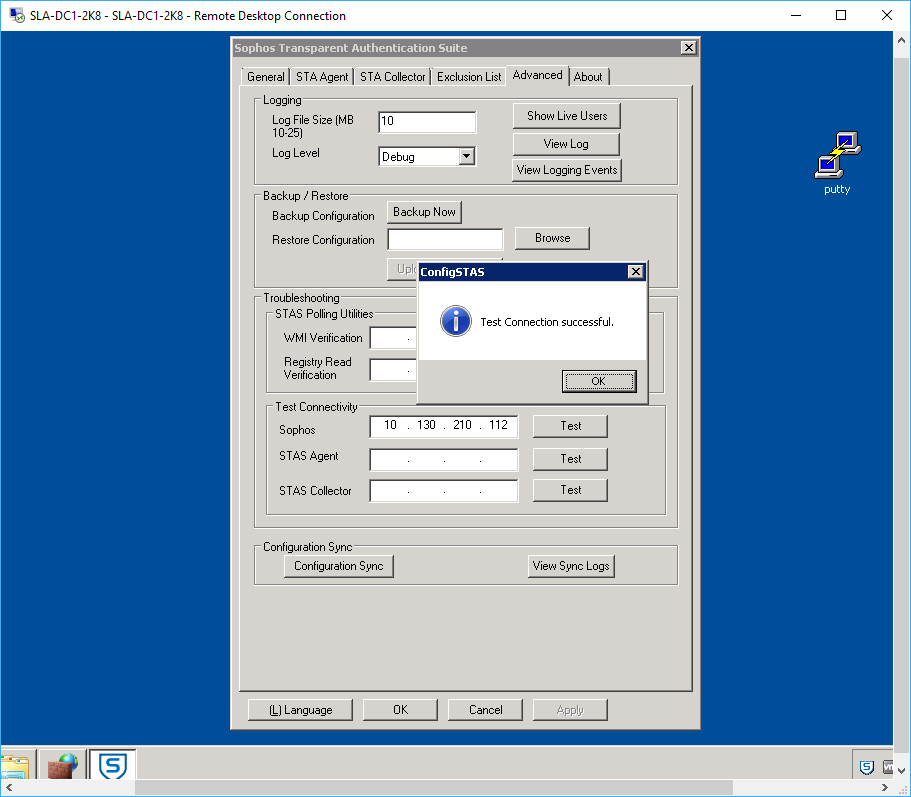Click the remote session scroll down arrow
The width and height of the screenshot is (911, 797).
pyautogui.click(x=902, y=770)
